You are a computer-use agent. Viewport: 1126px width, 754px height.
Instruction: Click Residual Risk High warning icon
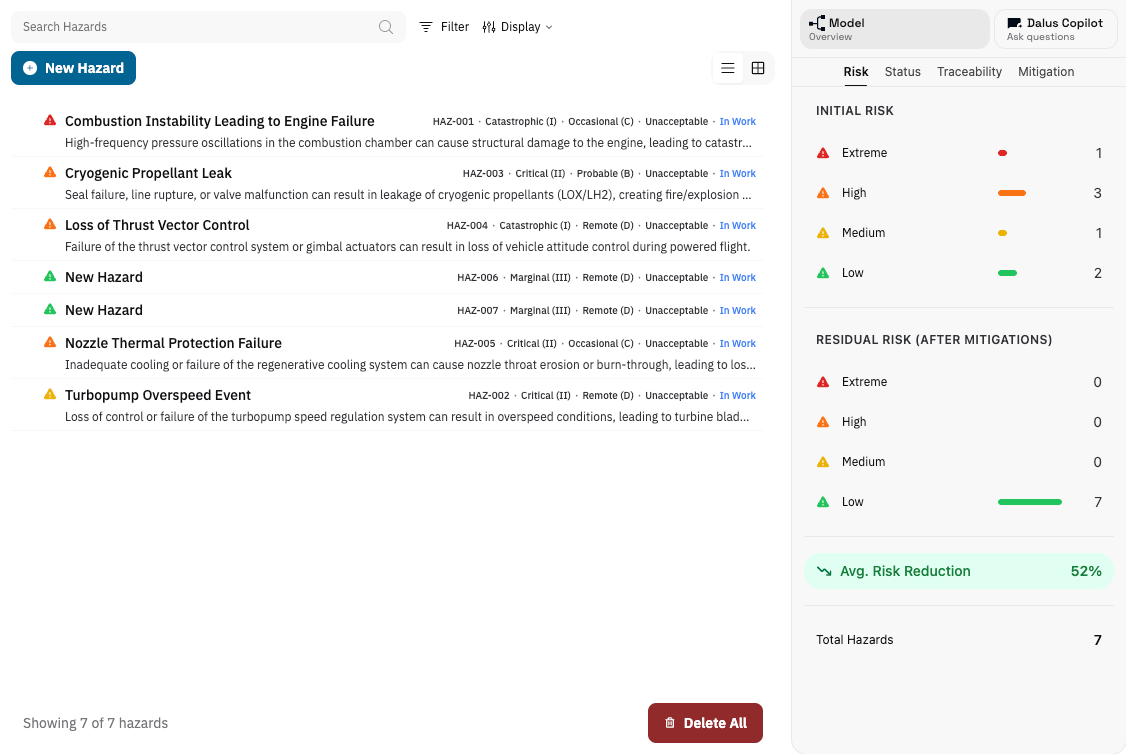pos(823,422)
